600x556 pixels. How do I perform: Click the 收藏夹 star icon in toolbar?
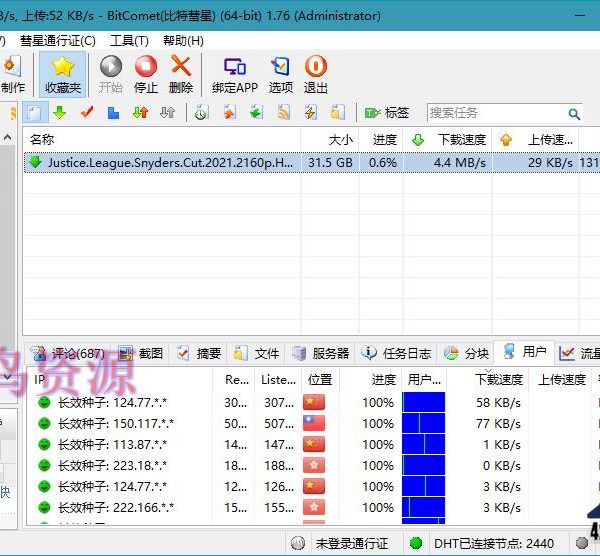[63, 68]
